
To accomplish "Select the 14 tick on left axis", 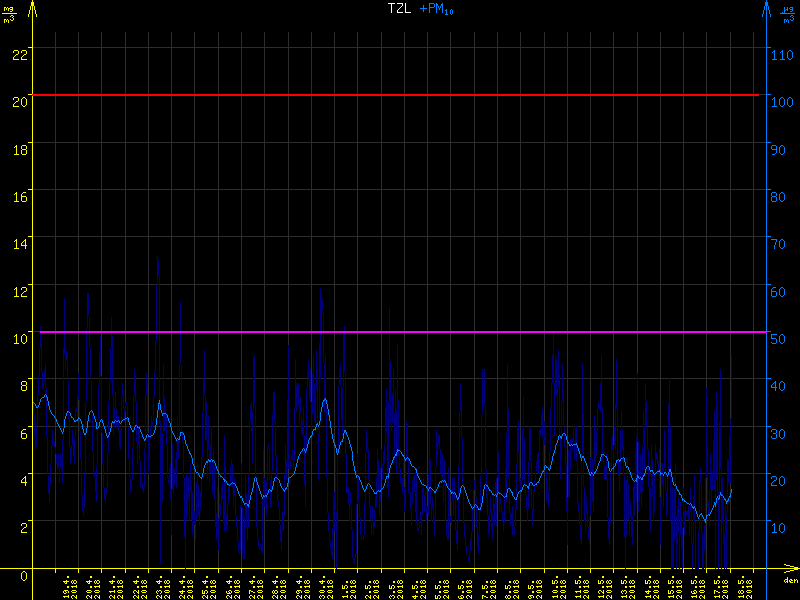I will (x=18, y=242).
